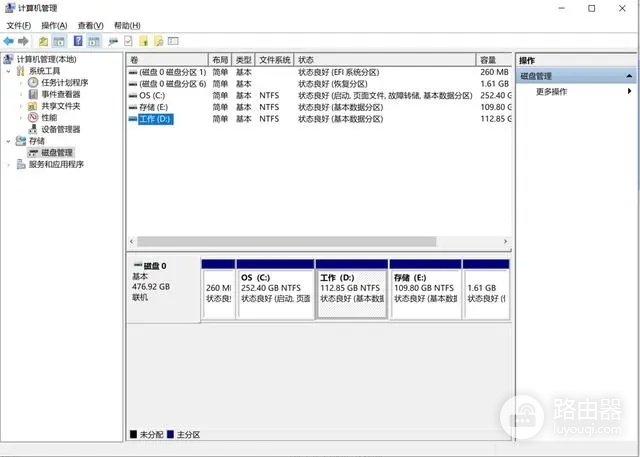This screenshot has height=457, width=640.
Task: Collapse the System Tools (系统工具) node
Action: tap(9, 71)
